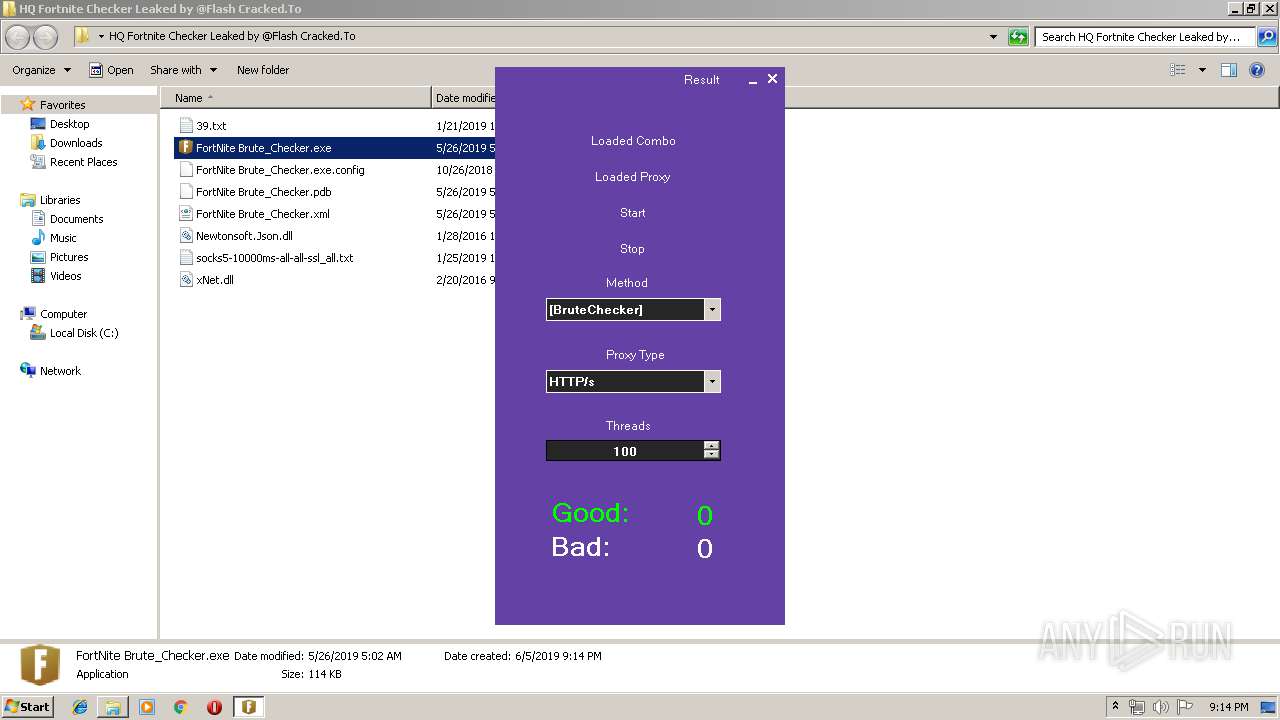Select socks5-10000ms-all-all-ssl_all.txt file
Viewport: 1280px width, 720px height.
(274, 258)
